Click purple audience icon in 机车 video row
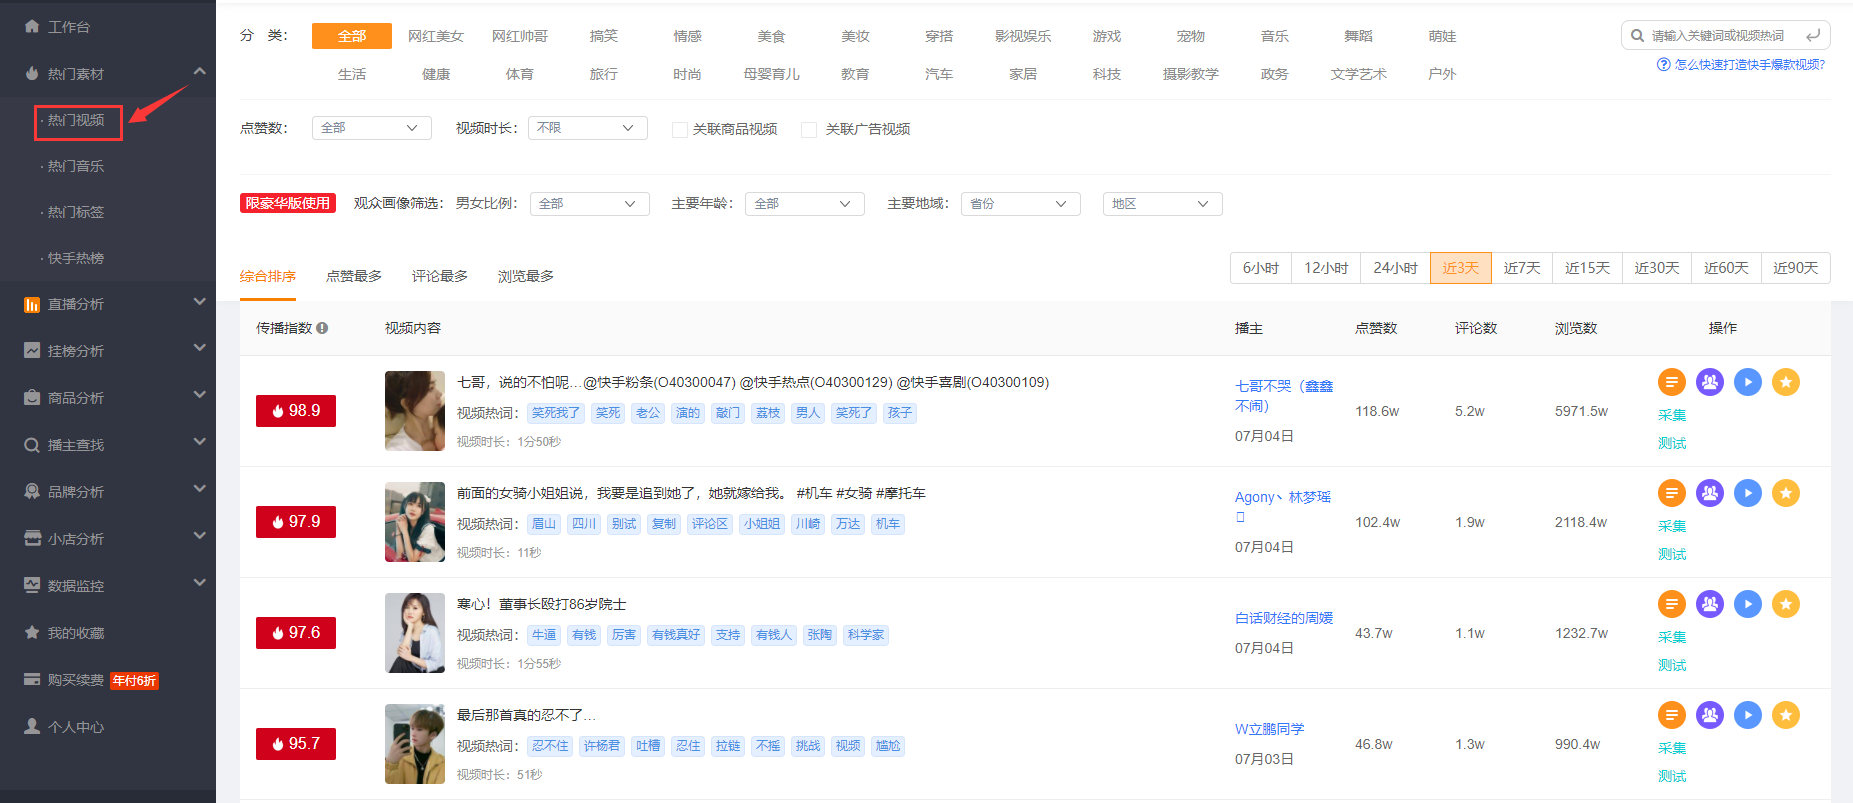Image resolution: width=1853 pixels, height=803 pixels. tap(1709, 493)
